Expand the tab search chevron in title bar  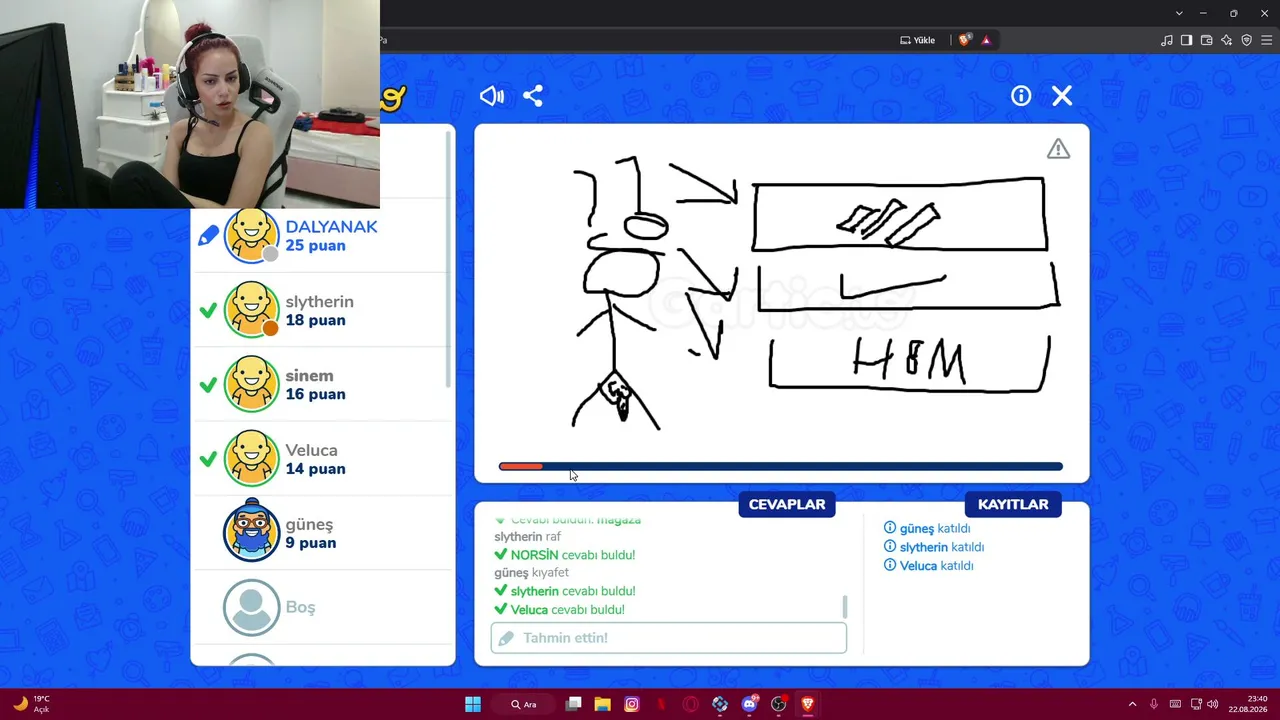[1179, 13]
